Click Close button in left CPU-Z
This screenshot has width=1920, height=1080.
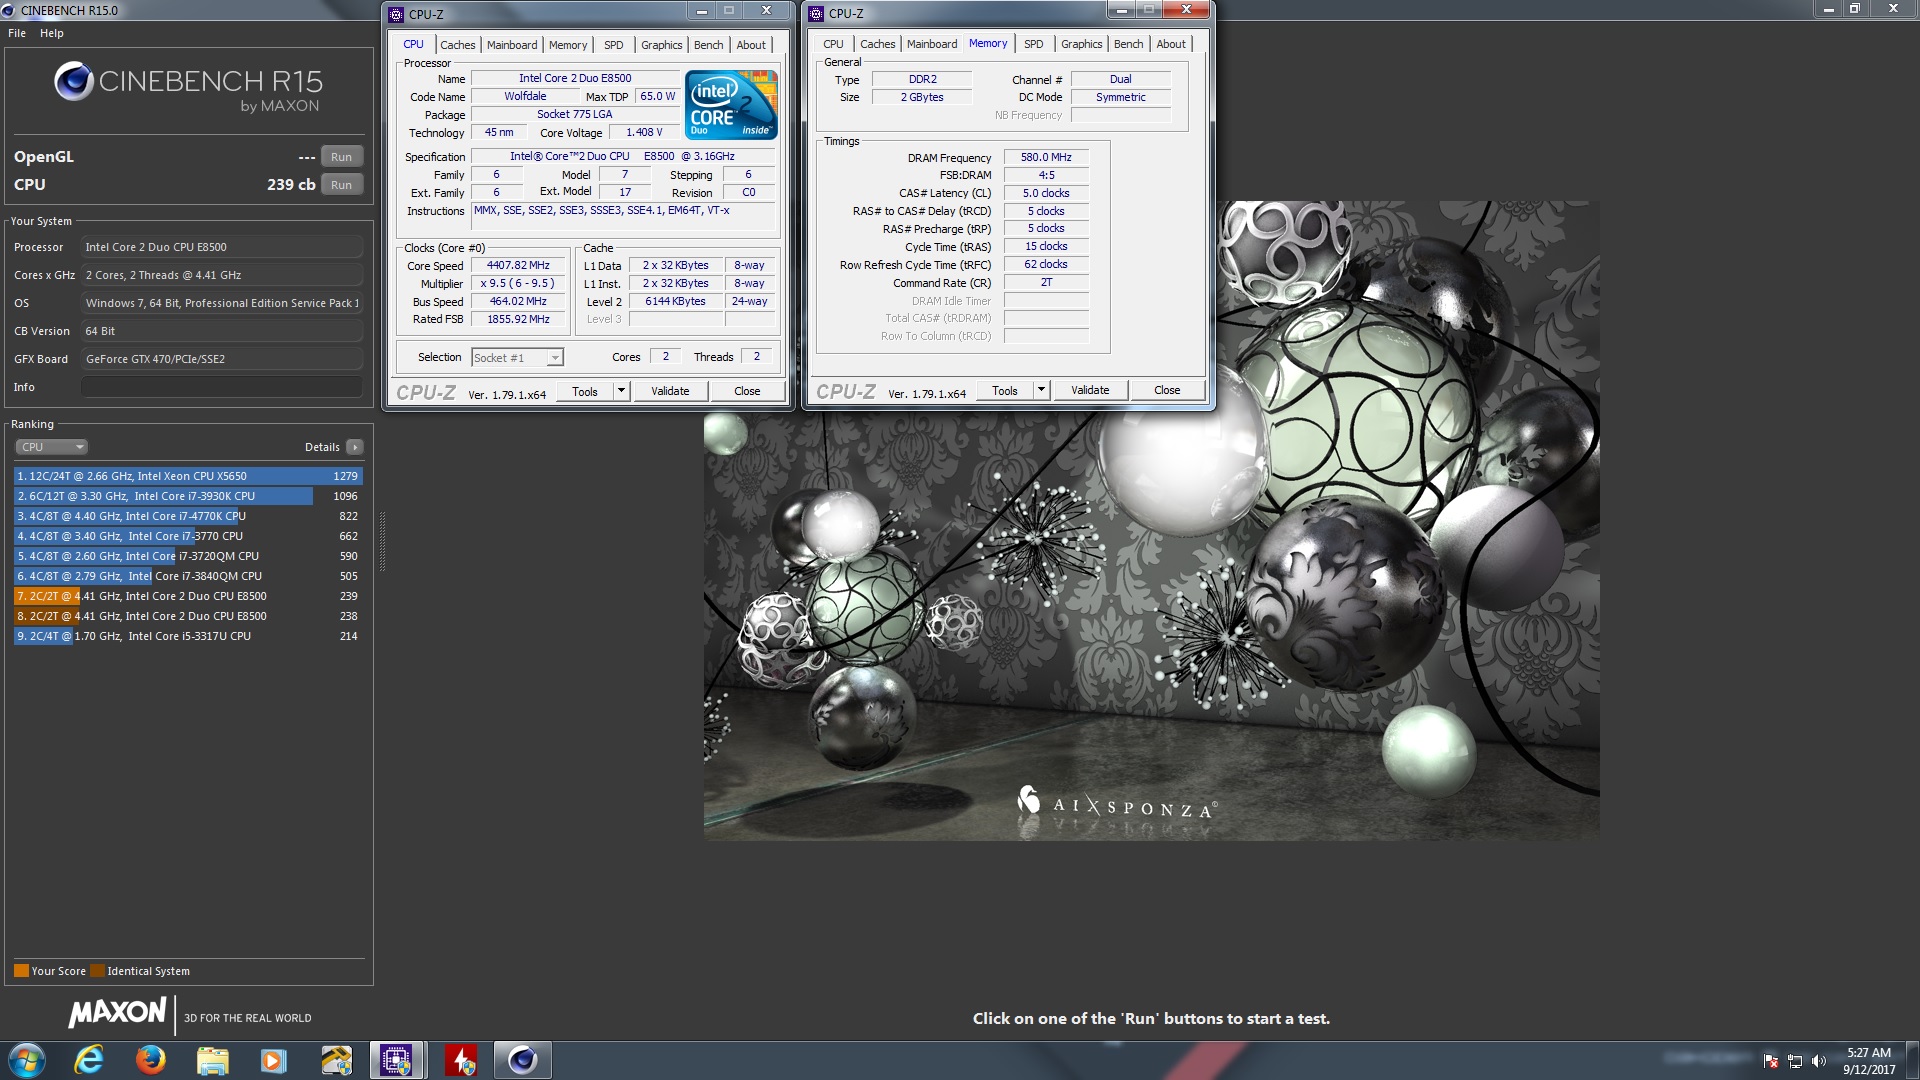(x=747, y=391)
